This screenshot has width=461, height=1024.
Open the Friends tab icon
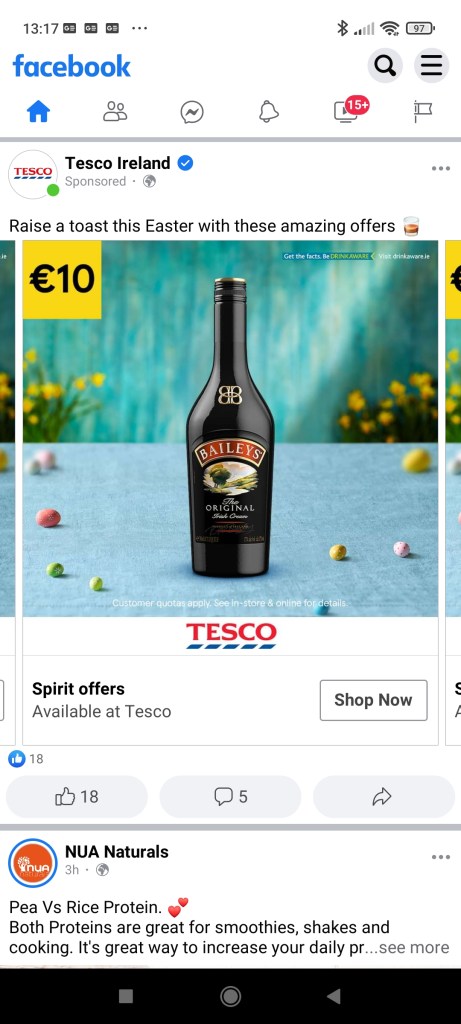point(115,112)
